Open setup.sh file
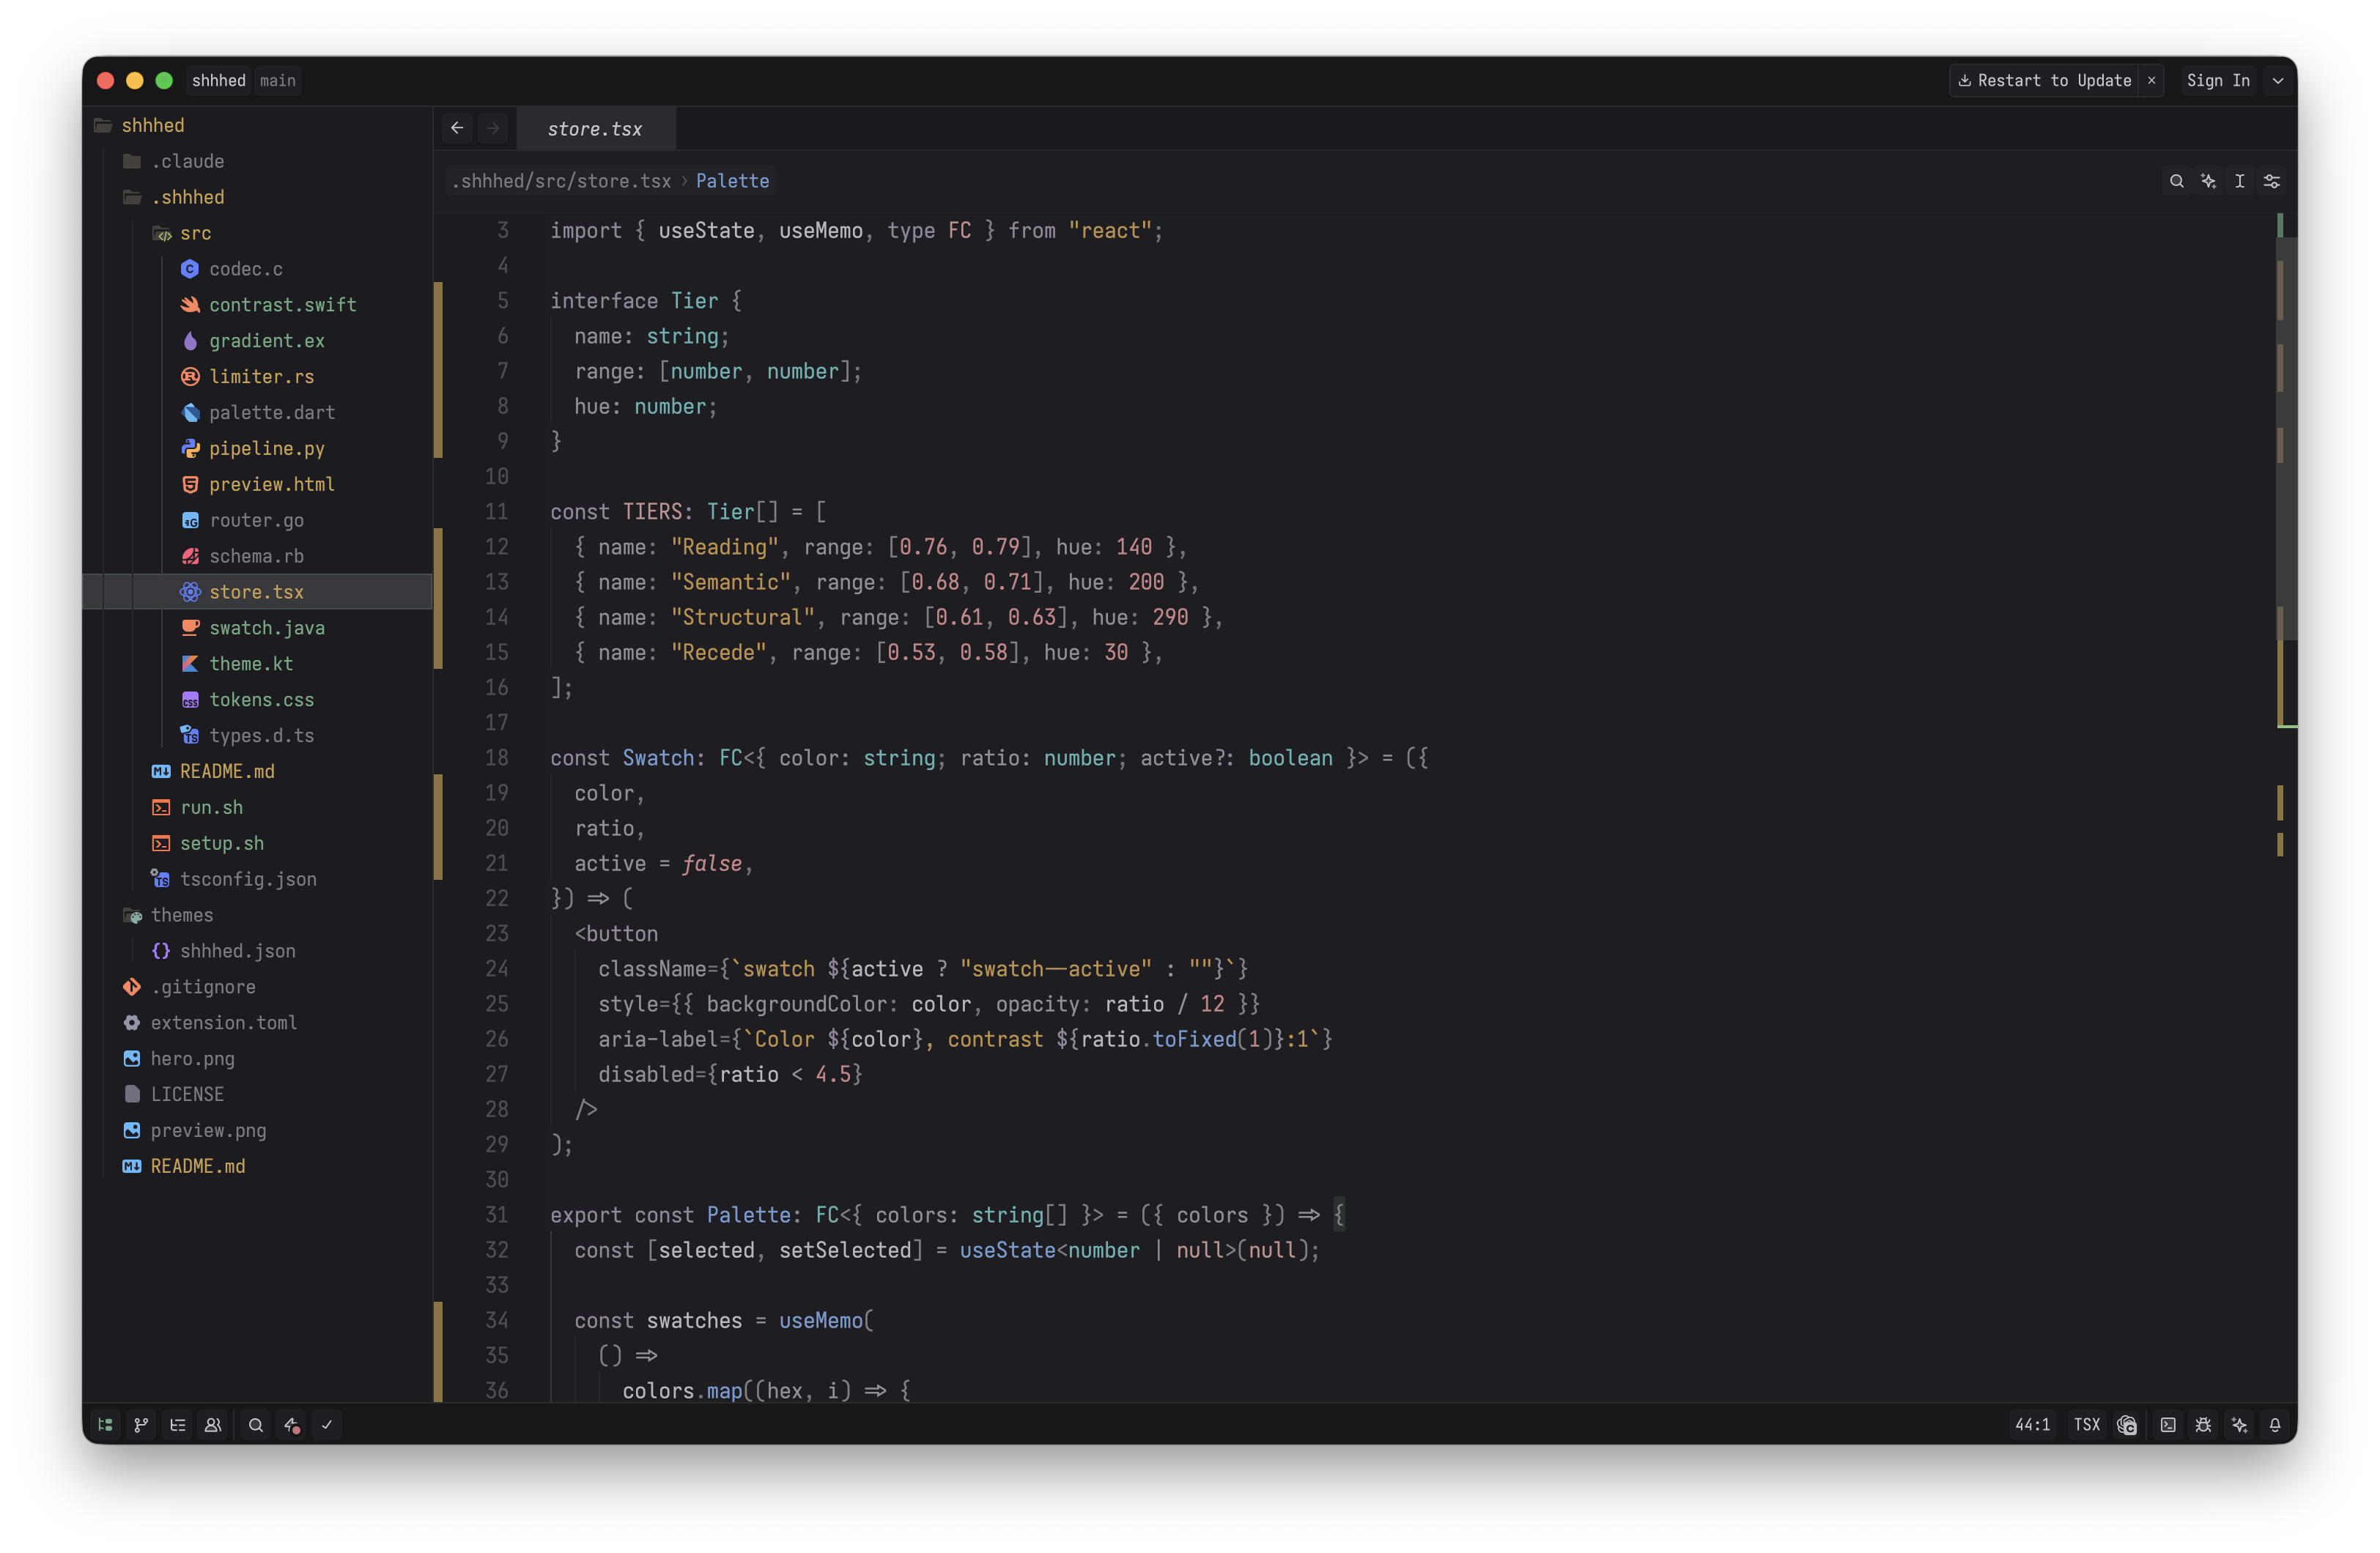 coord(257,843)
